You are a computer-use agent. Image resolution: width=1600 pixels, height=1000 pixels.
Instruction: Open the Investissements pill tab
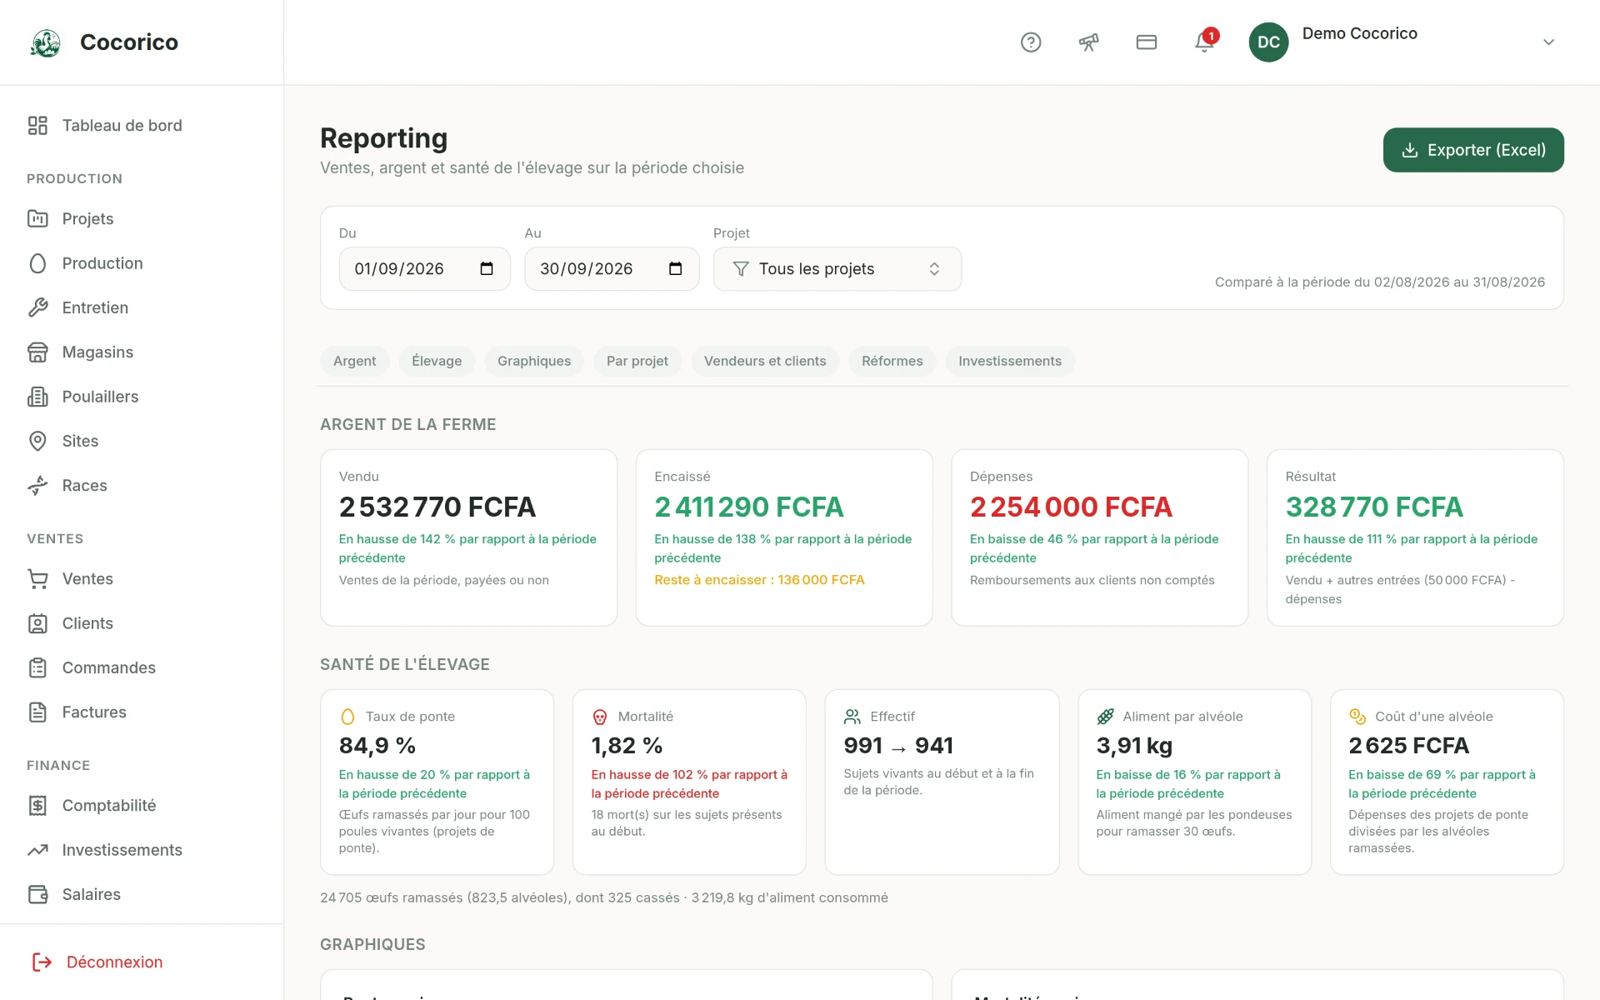[x=1010, y=361]
